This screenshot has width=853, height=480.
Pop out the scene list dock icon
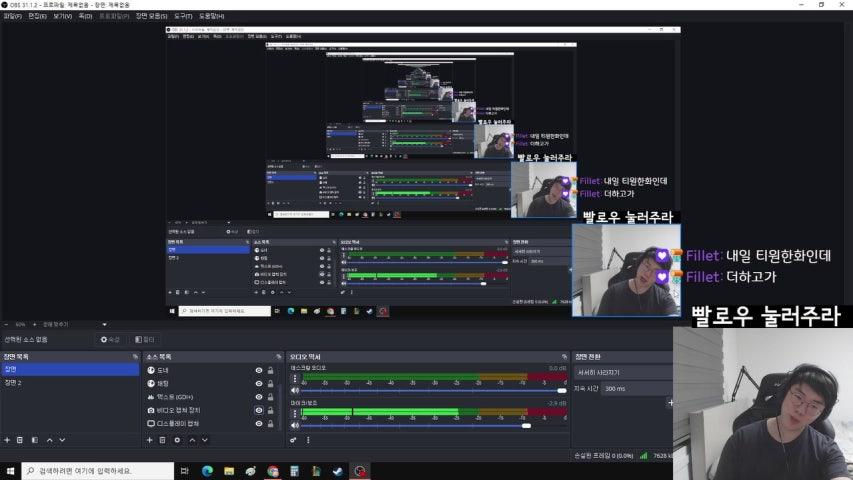(135, 356)
